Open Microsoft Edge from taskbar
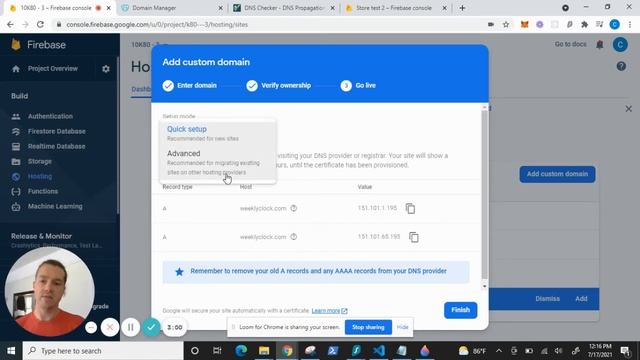The width and height of the screenshot is (640, 360). [241, 351]
